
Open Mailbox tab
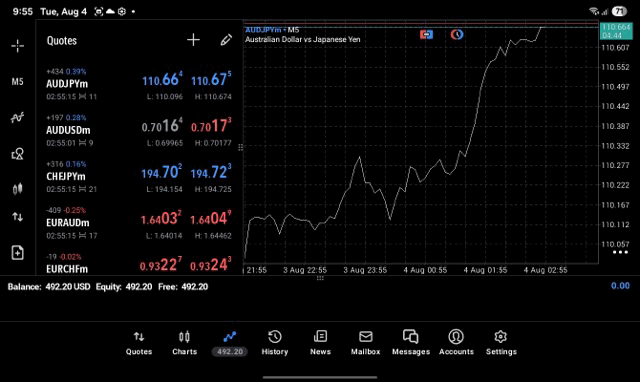point(366,343)
